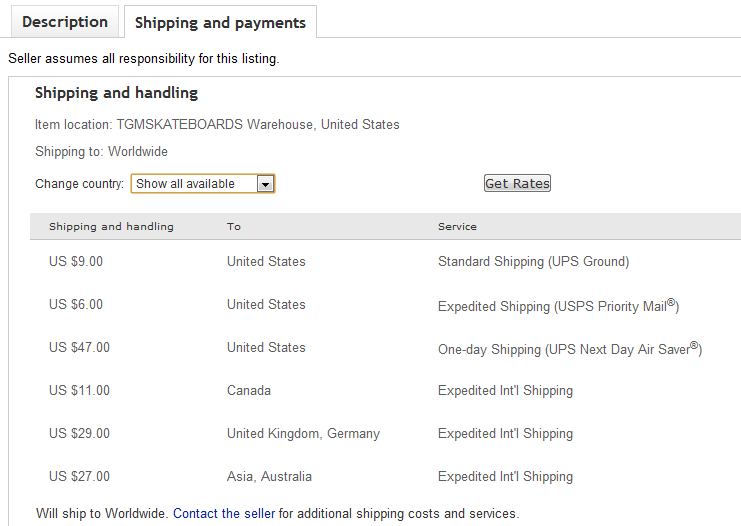Select the US $9.00 shipping cost
Viewport: 741px width, 526px height.
(76, 262)
